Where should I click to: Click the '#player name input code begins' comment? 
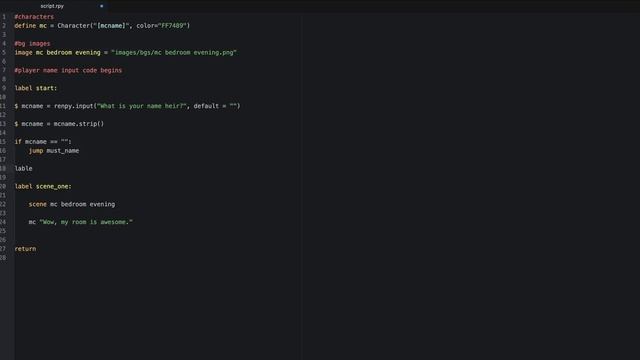(x=68, y=70)
